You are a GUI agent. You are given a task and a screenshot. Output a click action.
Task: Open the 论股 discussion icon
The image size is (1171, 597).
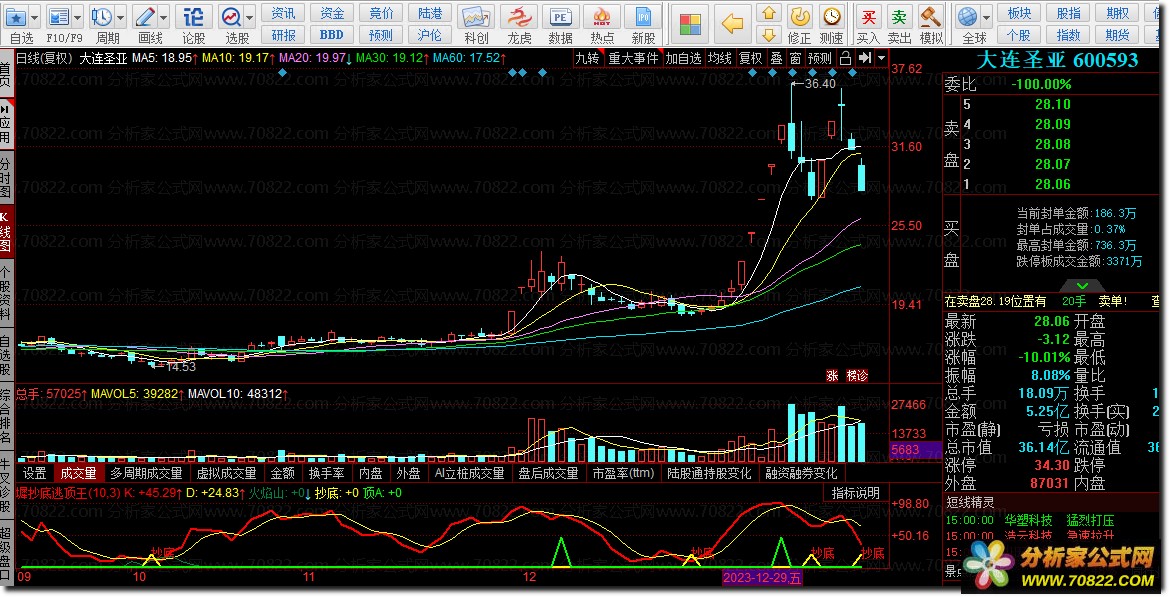tap(193, 16)
